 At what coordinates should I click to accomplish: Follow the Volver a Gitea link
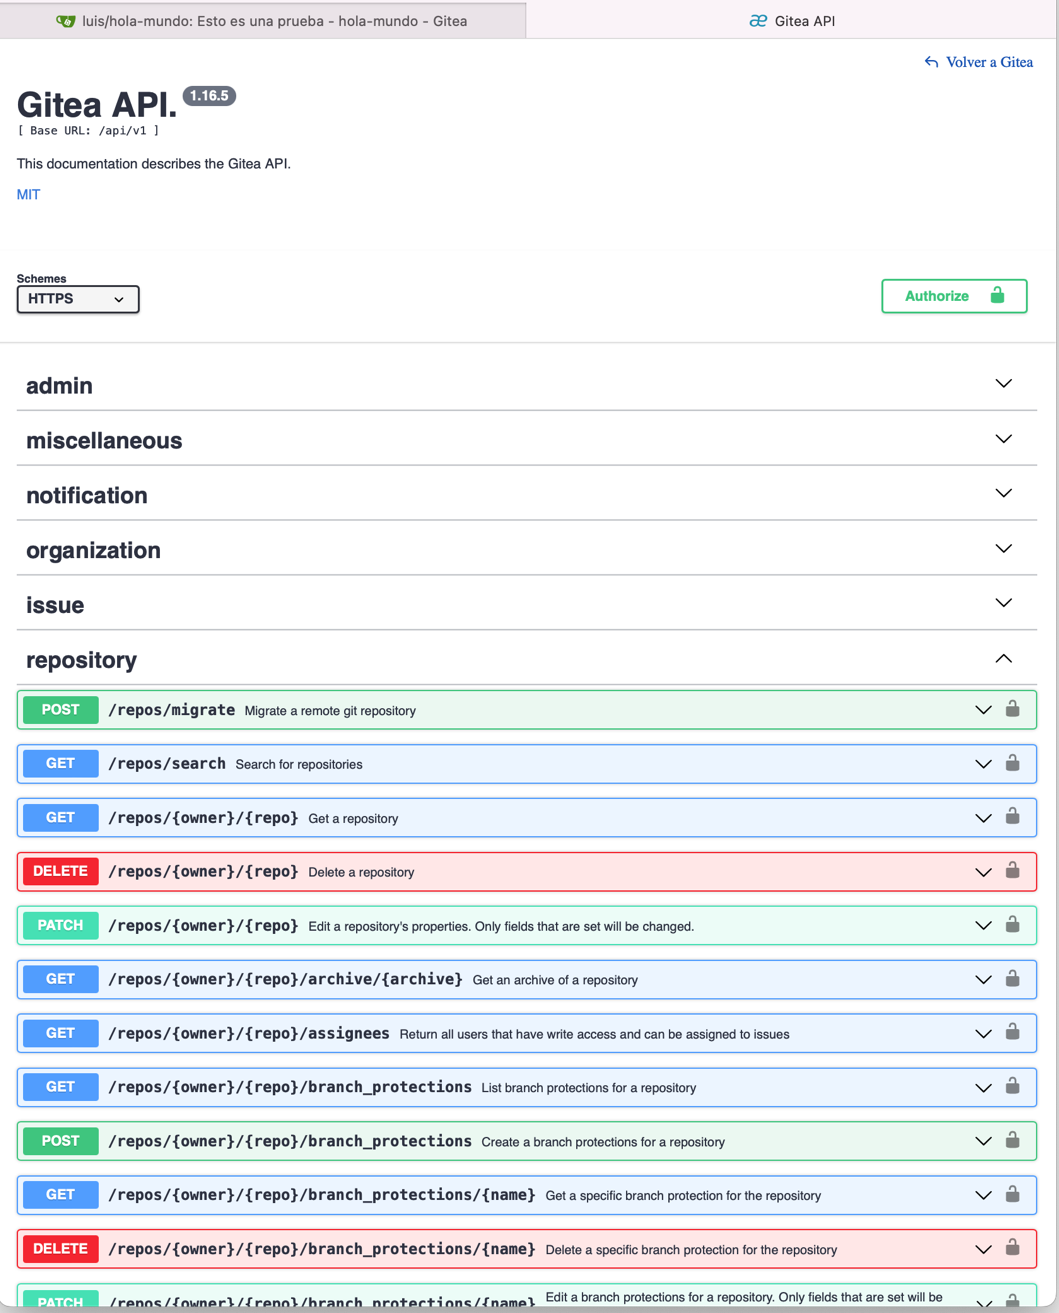tap(989, 62)
